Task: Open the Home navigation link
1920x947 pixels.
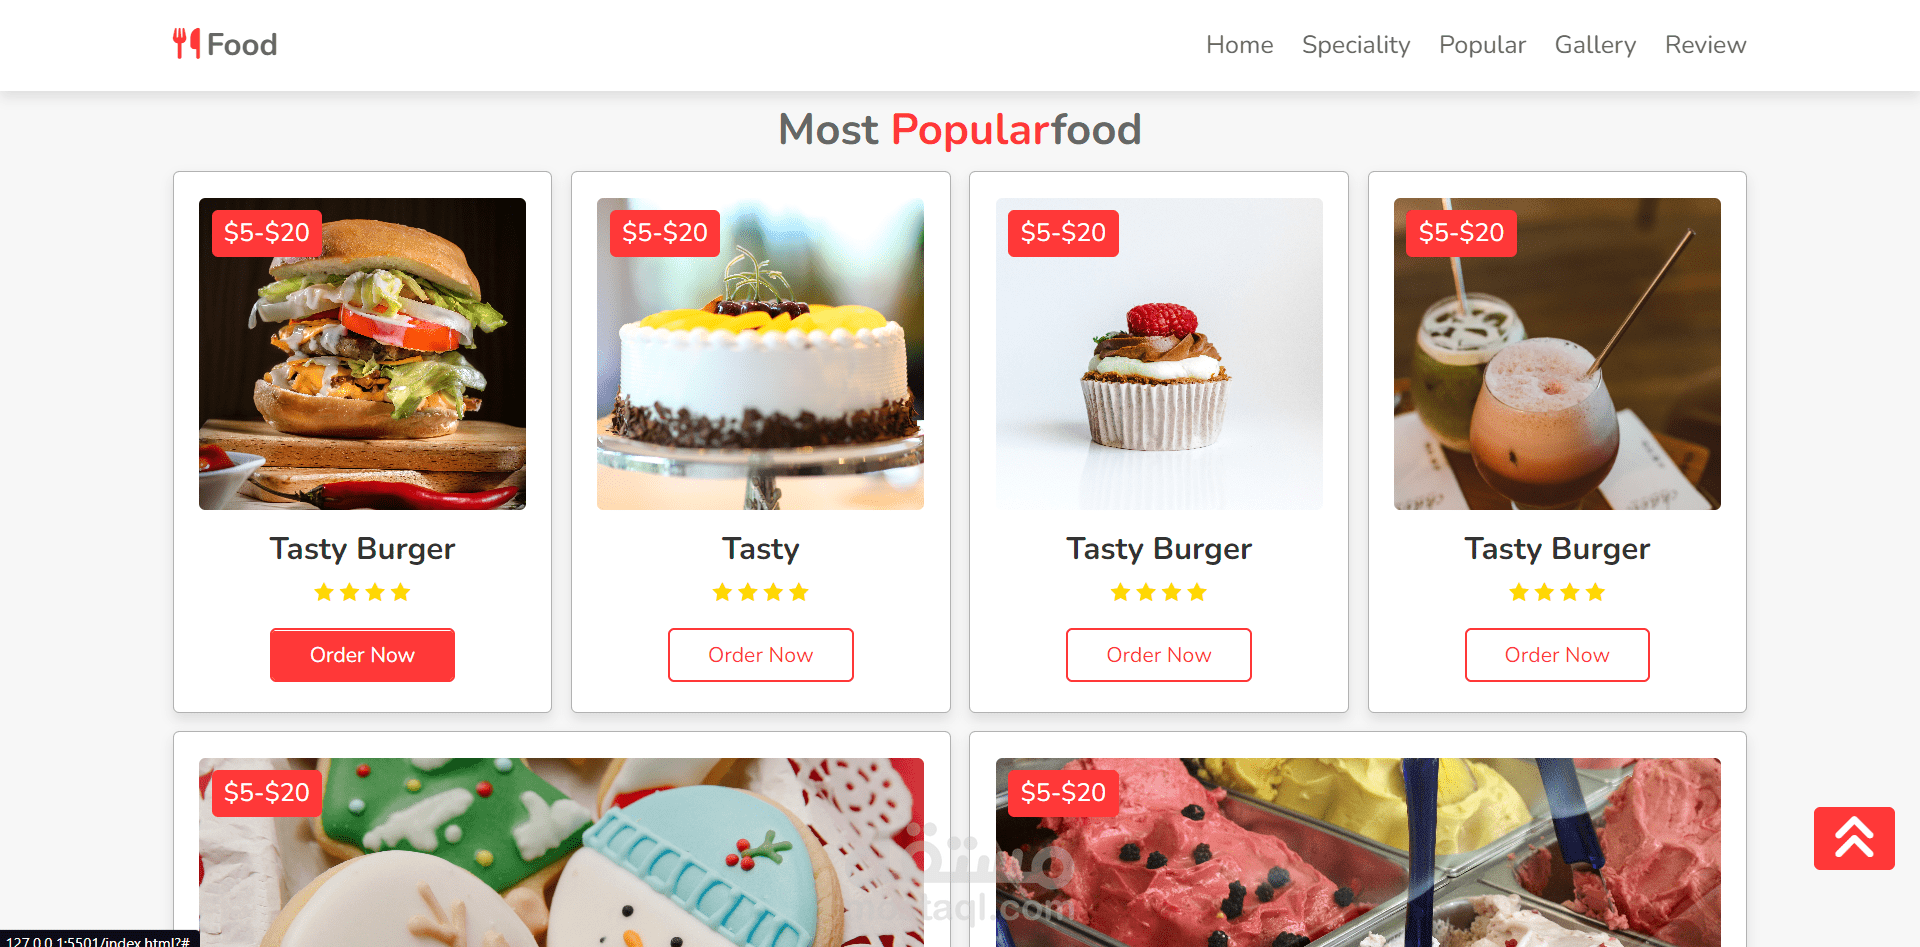Action: pyautogui.click(x=1239, y=45)
